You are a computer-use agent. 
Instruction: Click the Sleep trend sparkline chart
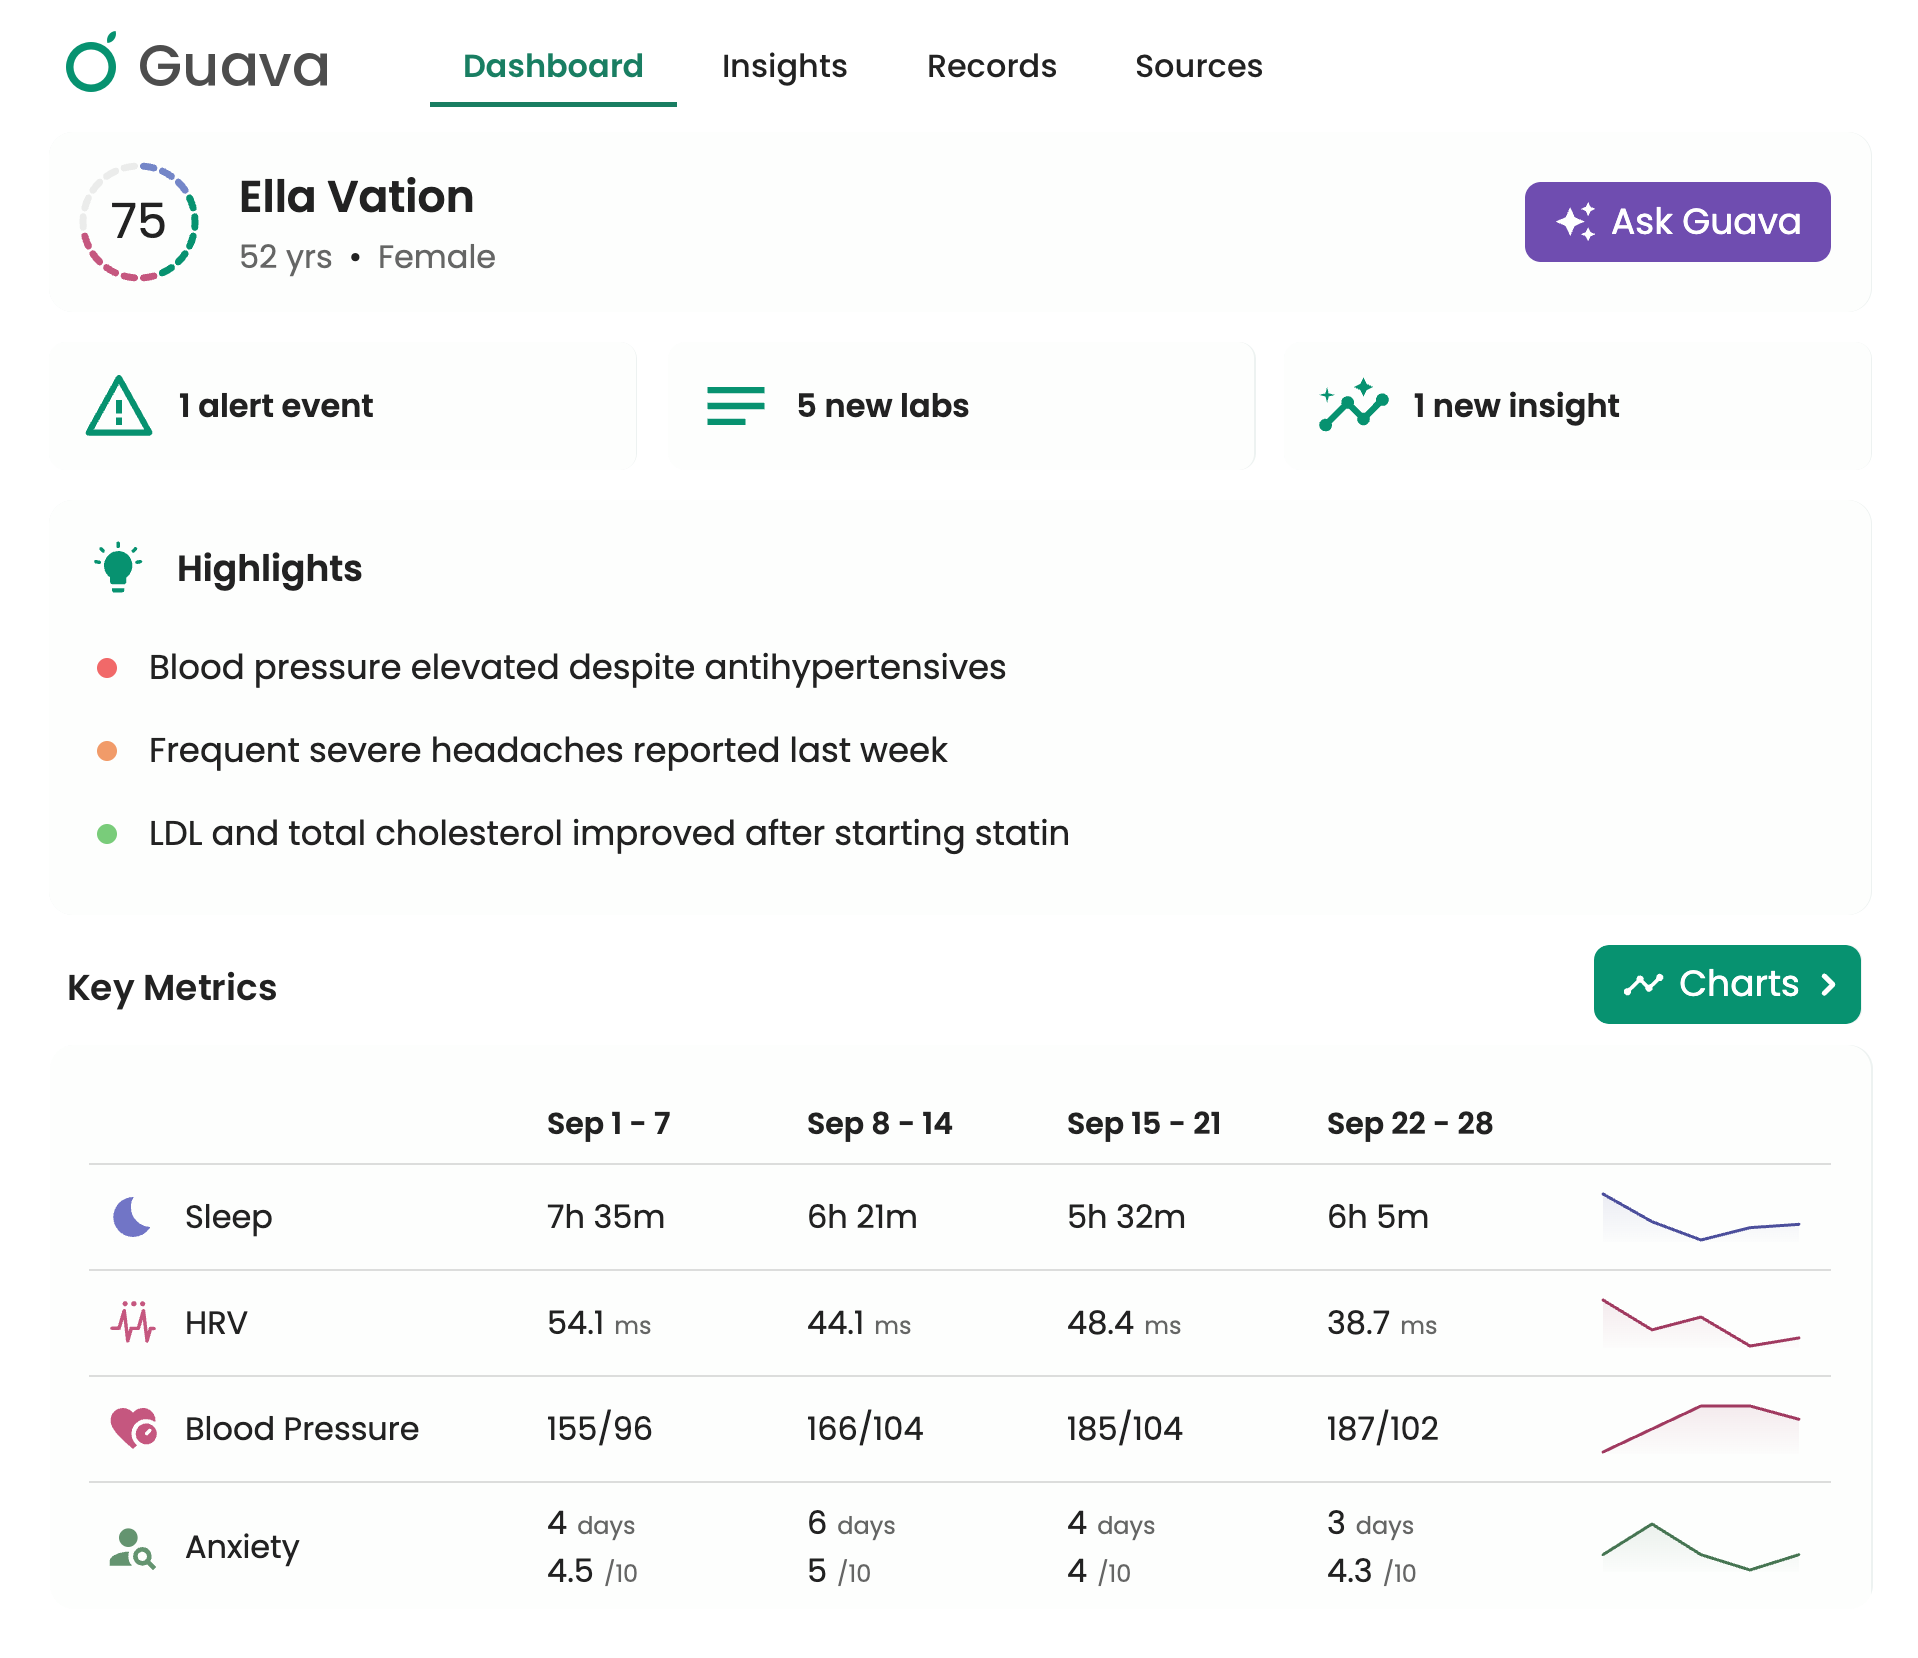click(x=1700, y=1217)
